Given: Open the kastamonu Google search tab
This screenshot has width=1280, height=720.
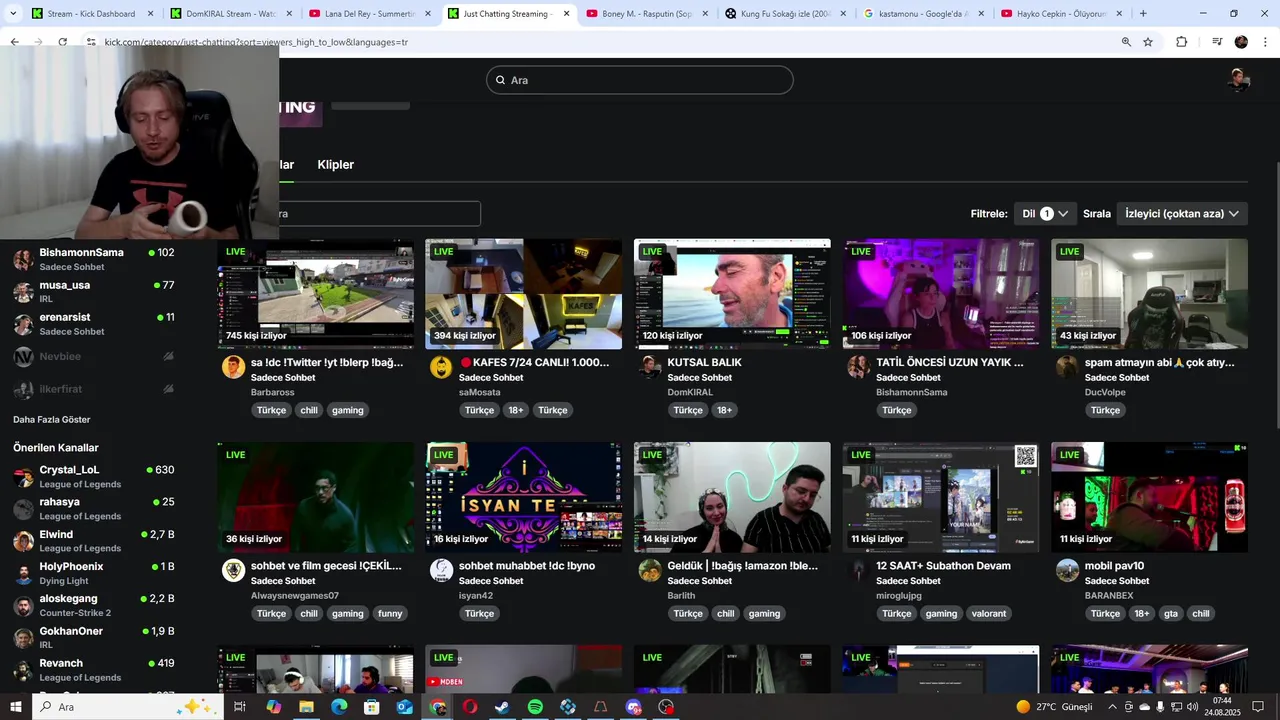Looking at the screenshot, I should (x=923, y=14).
